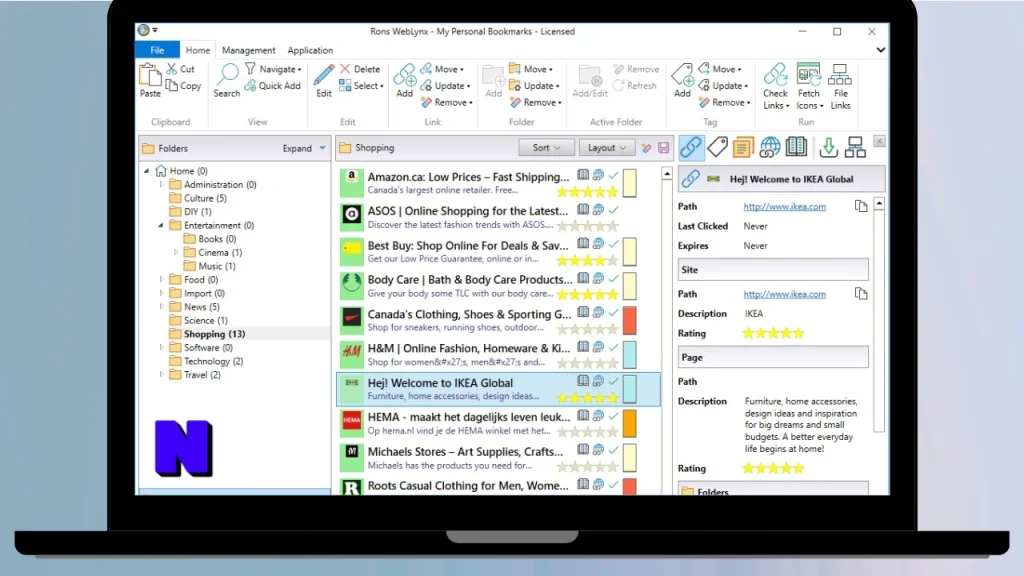The image size is (1024, 576).
Task: Toggle the check mark on IKEA row
Action: pos(613,381)
